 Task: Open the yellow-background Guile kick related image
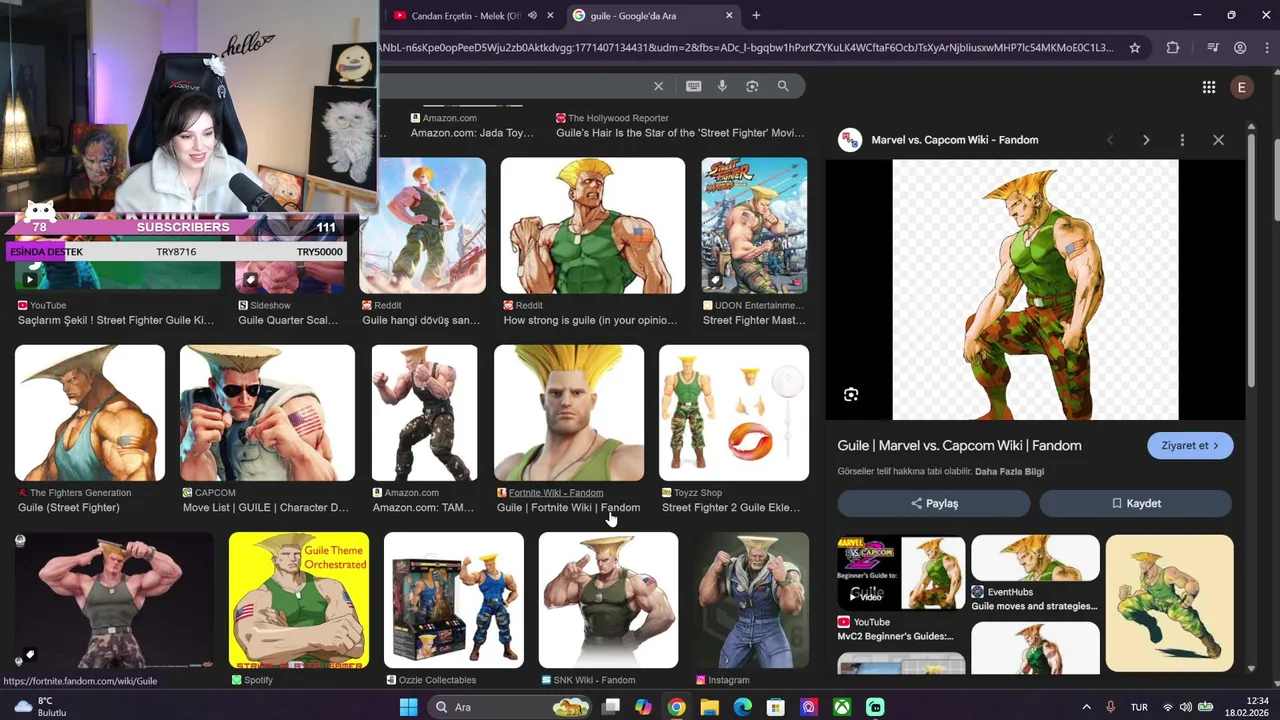(1169, 603)
